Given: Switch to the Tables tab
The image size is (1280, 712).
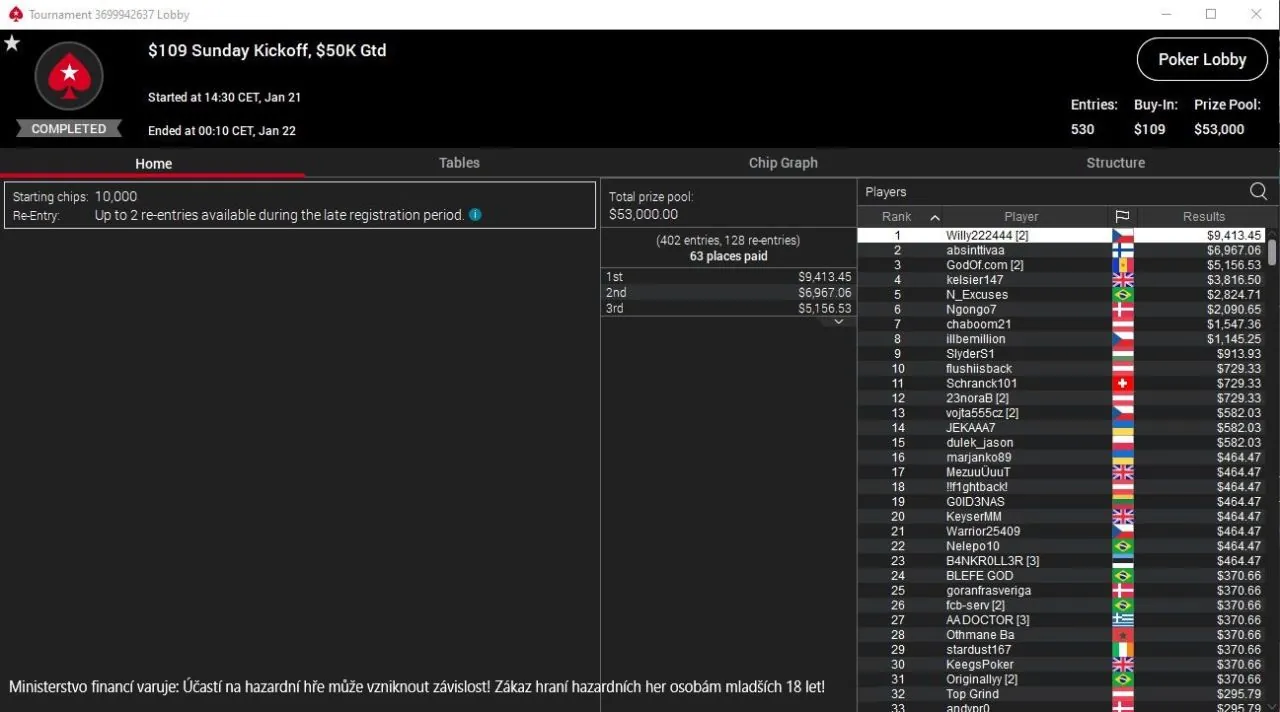Looking at the screenshot, I should click(459, 163).
